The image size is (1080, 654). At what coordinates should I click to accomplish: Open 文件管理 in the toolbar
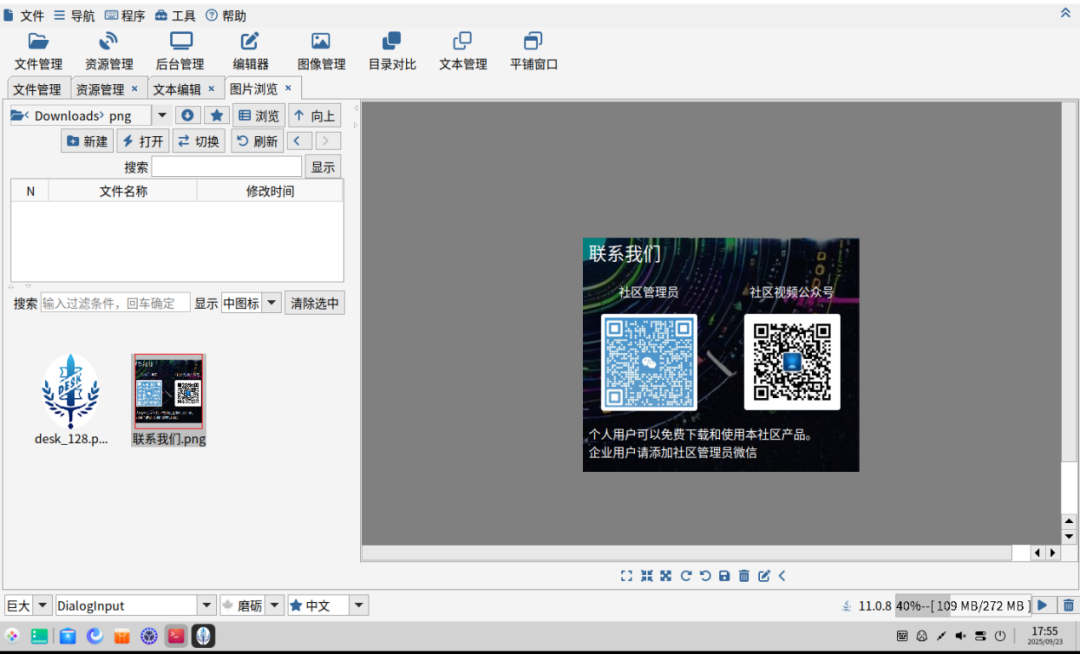39,51
